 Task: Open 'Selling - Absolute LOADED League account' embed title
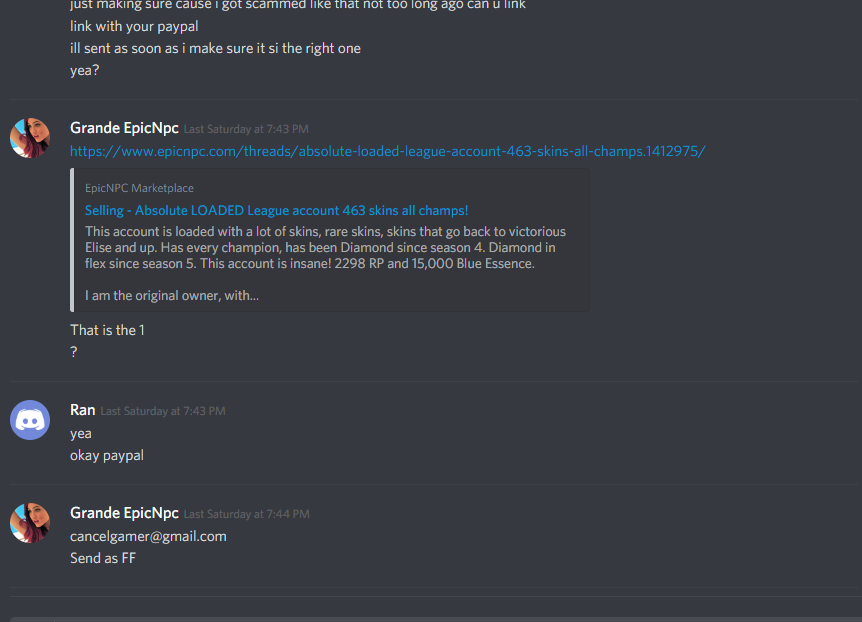277,211
